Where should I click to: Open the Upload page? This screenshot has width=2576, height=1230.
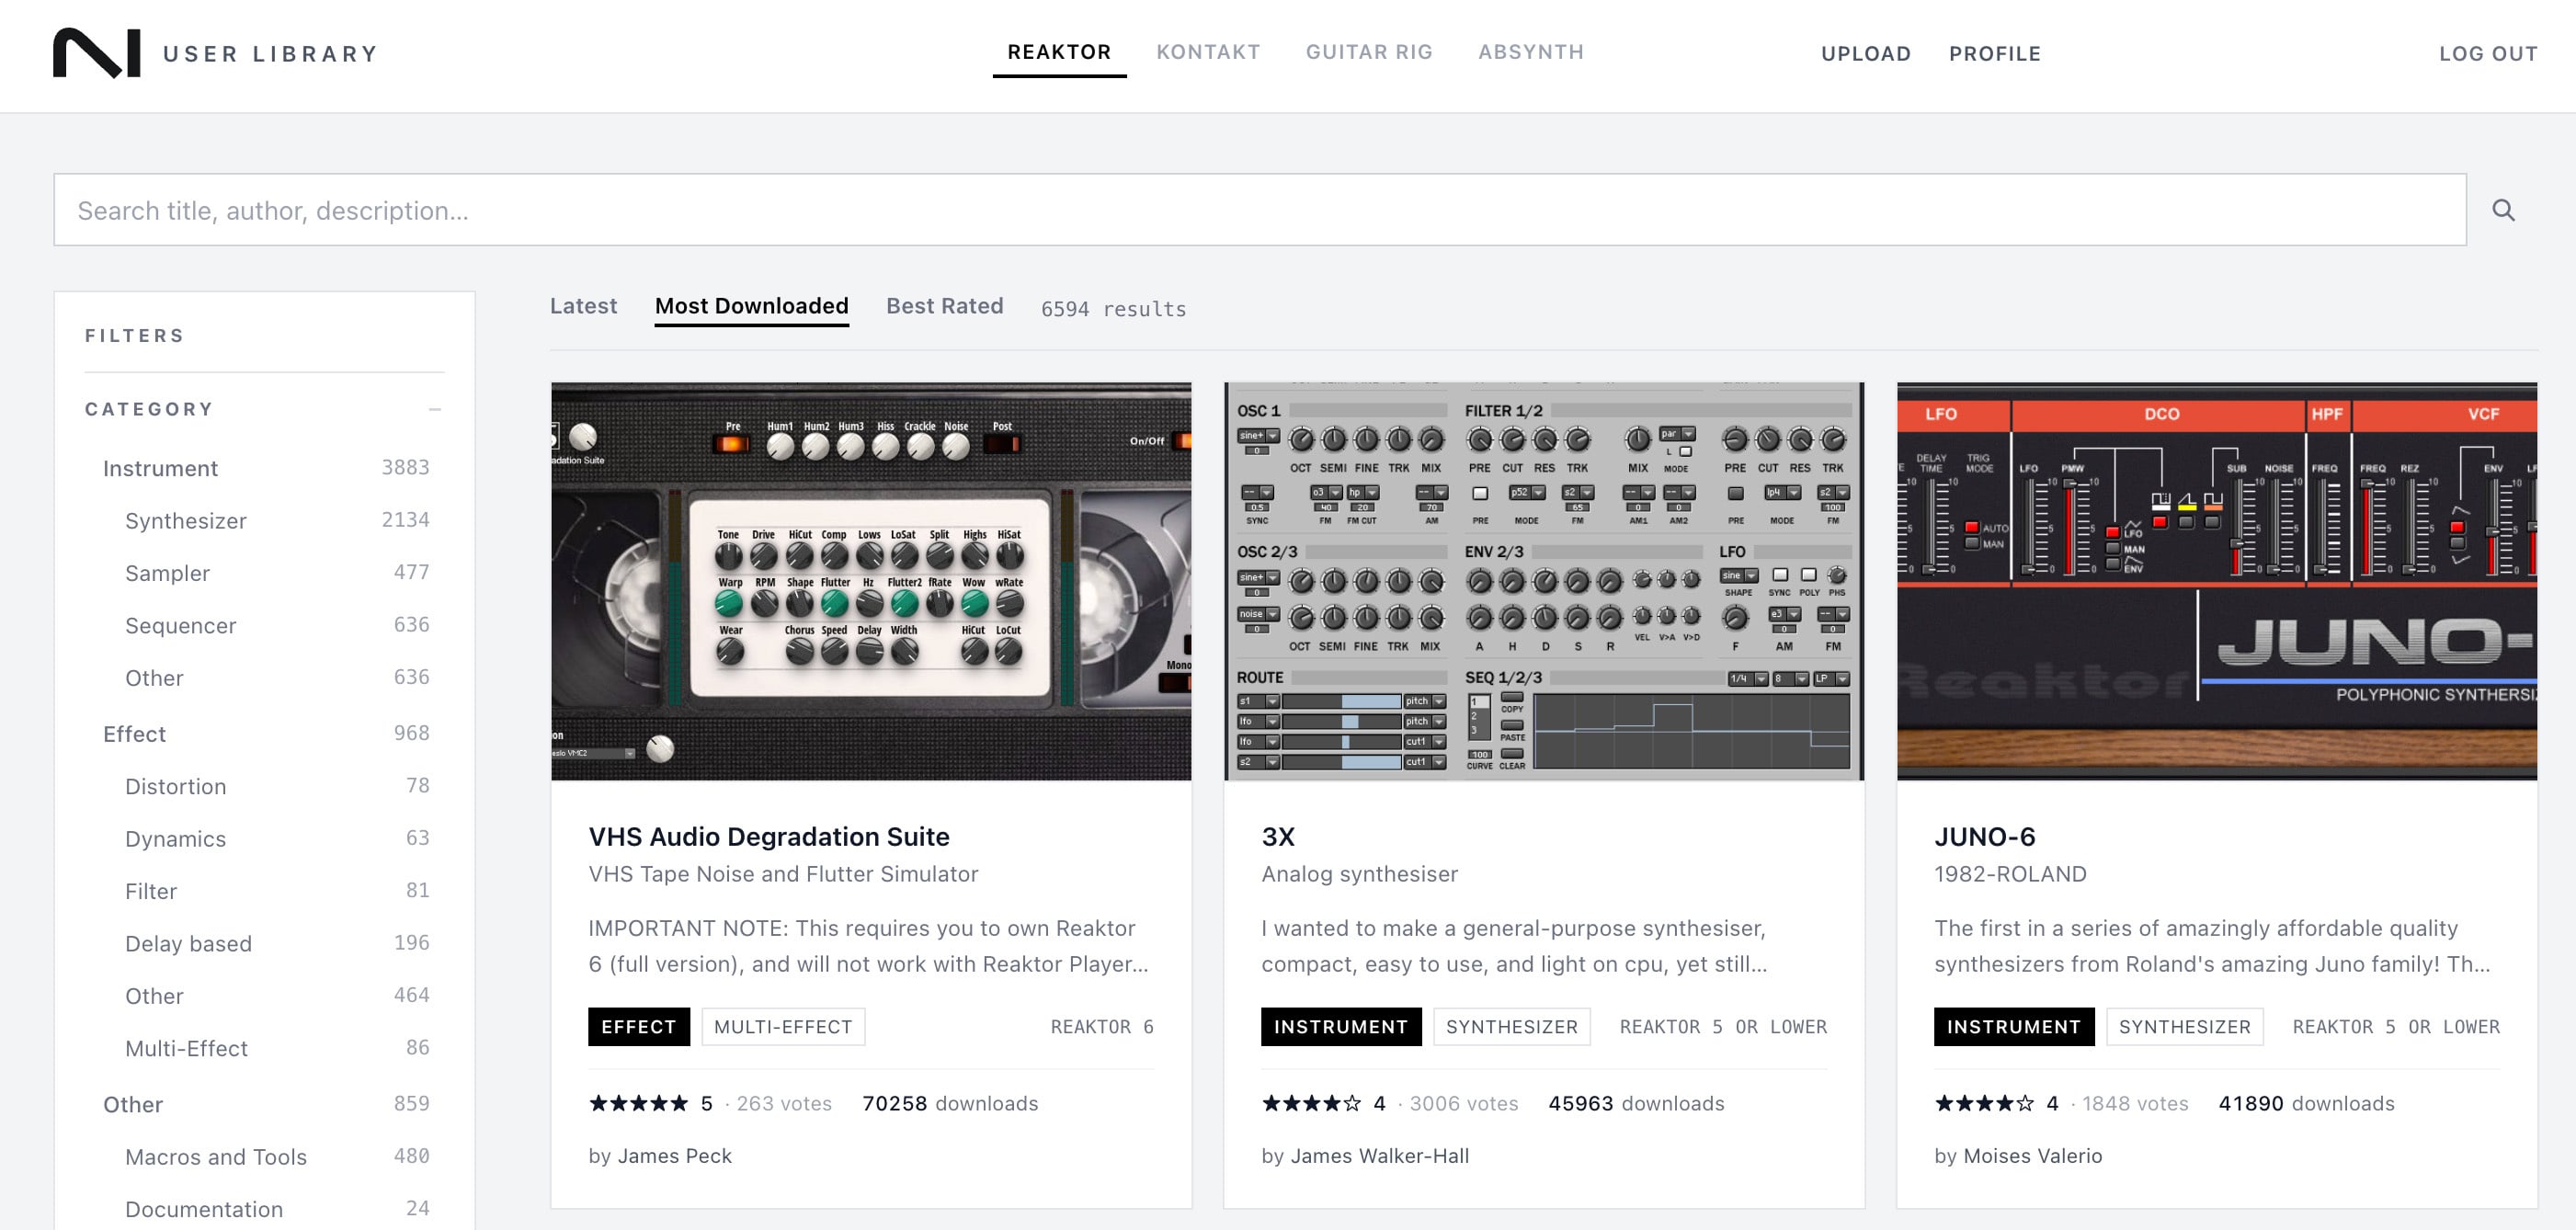point(1866,54)
